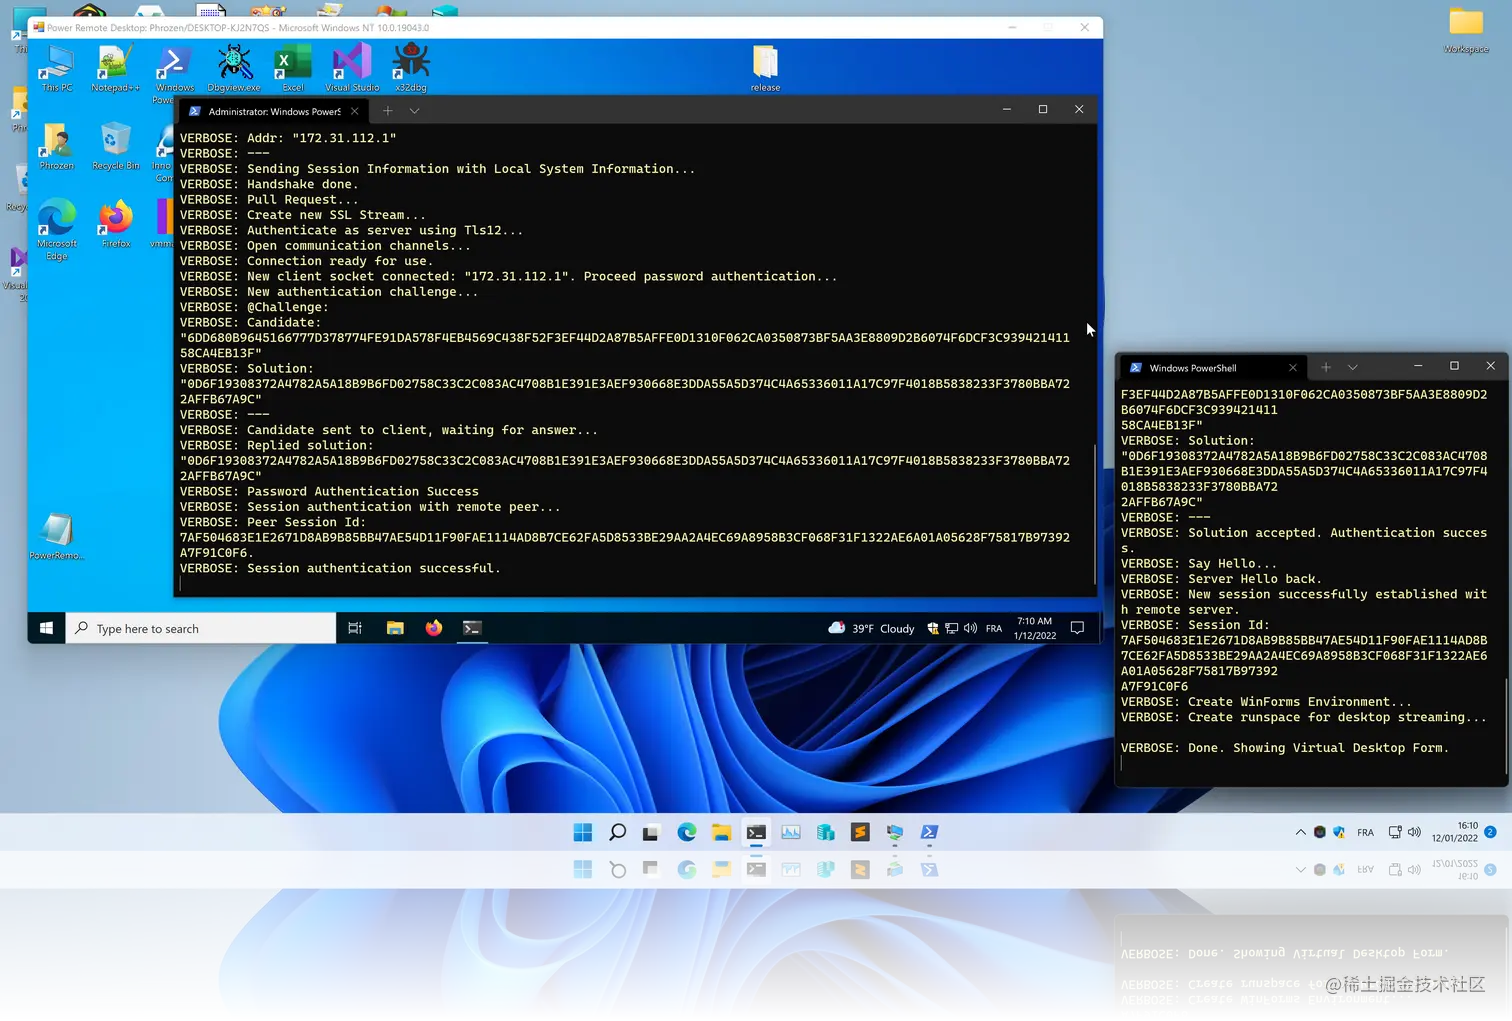The height and width of the screenshot is (1021, 1512).
Task: Expand the local PowerShell profile dropdown chevron
Action: [x=1353, y=368]
